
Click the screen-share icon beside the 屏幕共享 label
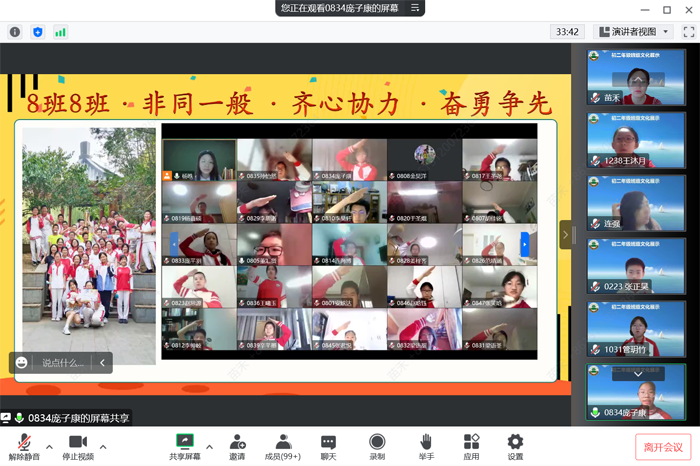tap(6, 418)
